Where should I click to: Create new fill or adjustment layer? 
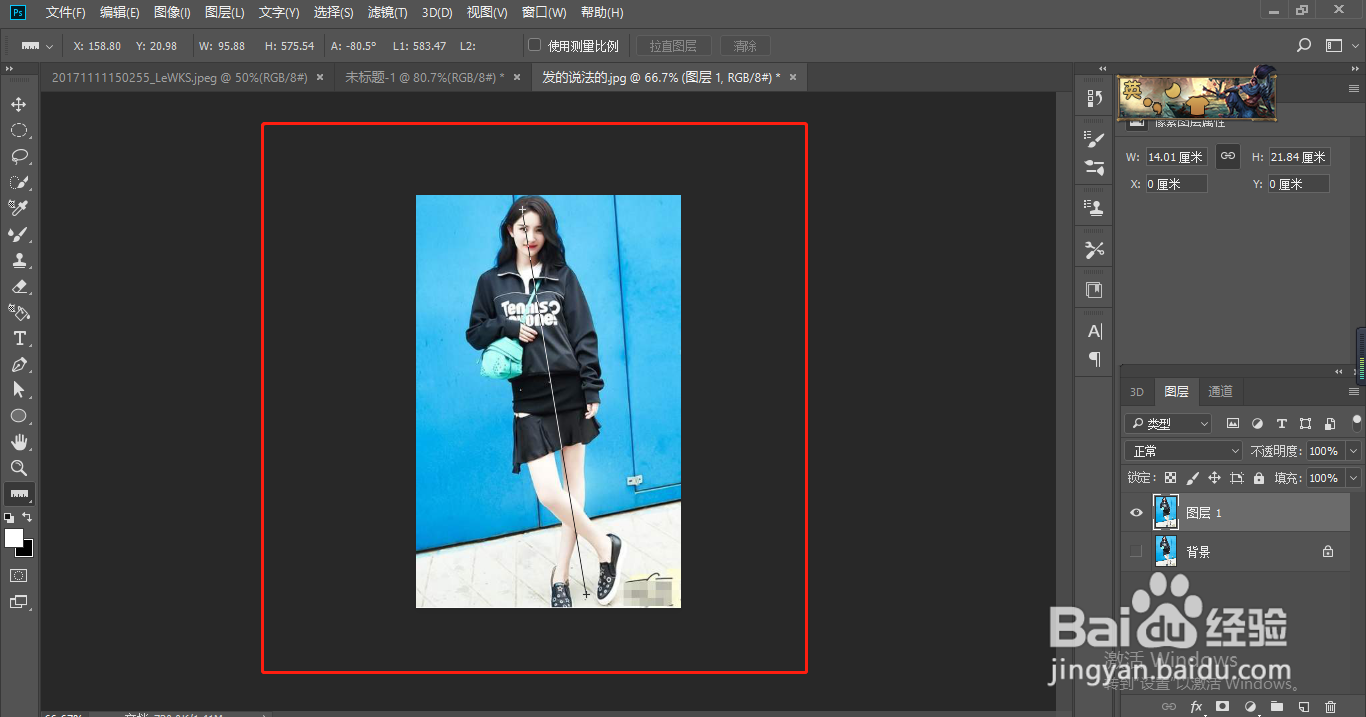pos(1250,707)
